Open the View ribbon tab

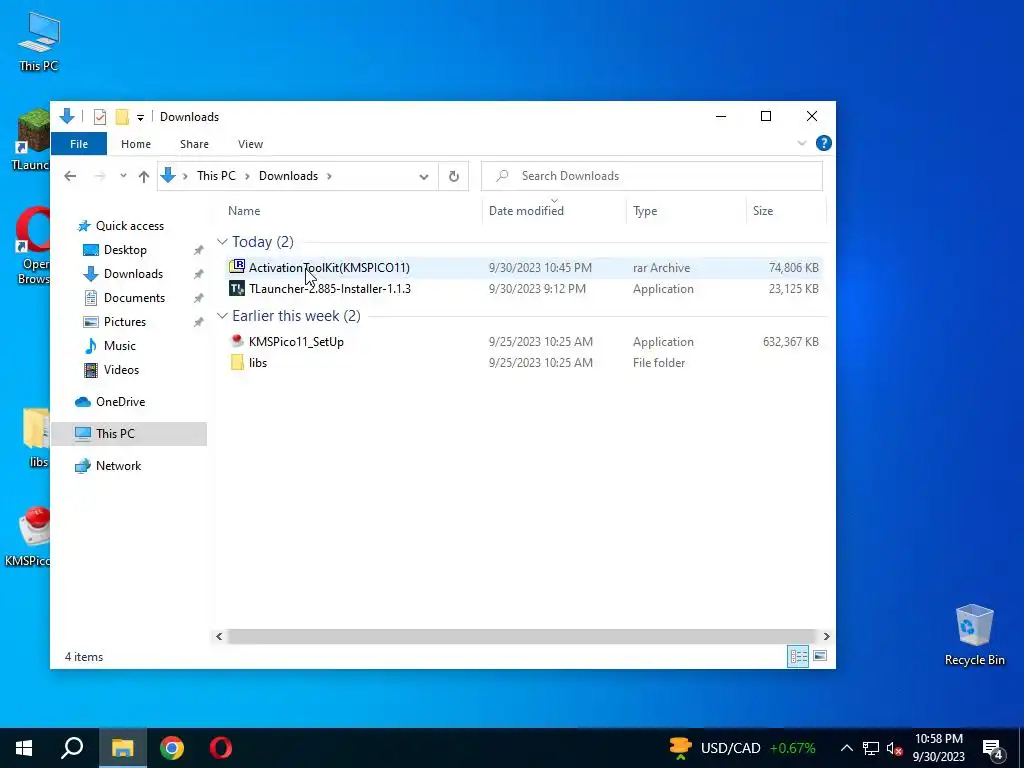coord(250,144)
